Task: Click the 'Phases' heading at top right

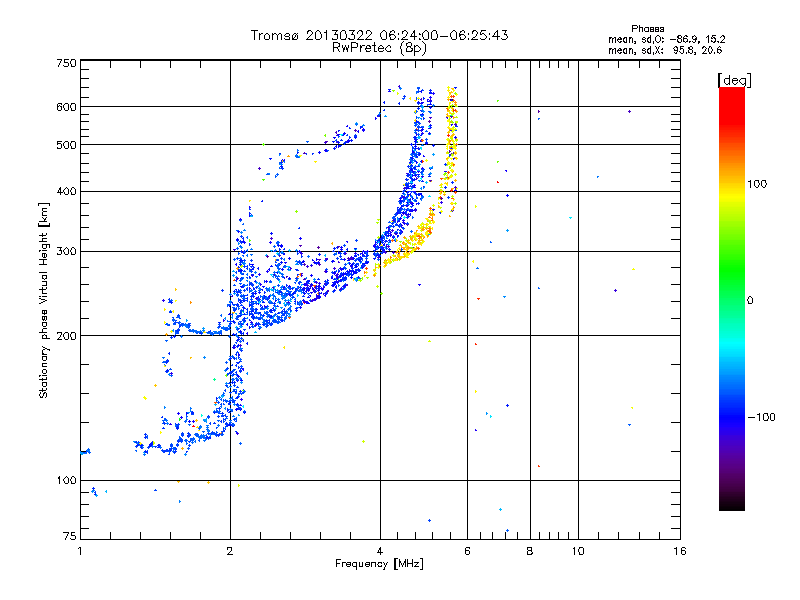Action: coord(647,29)
